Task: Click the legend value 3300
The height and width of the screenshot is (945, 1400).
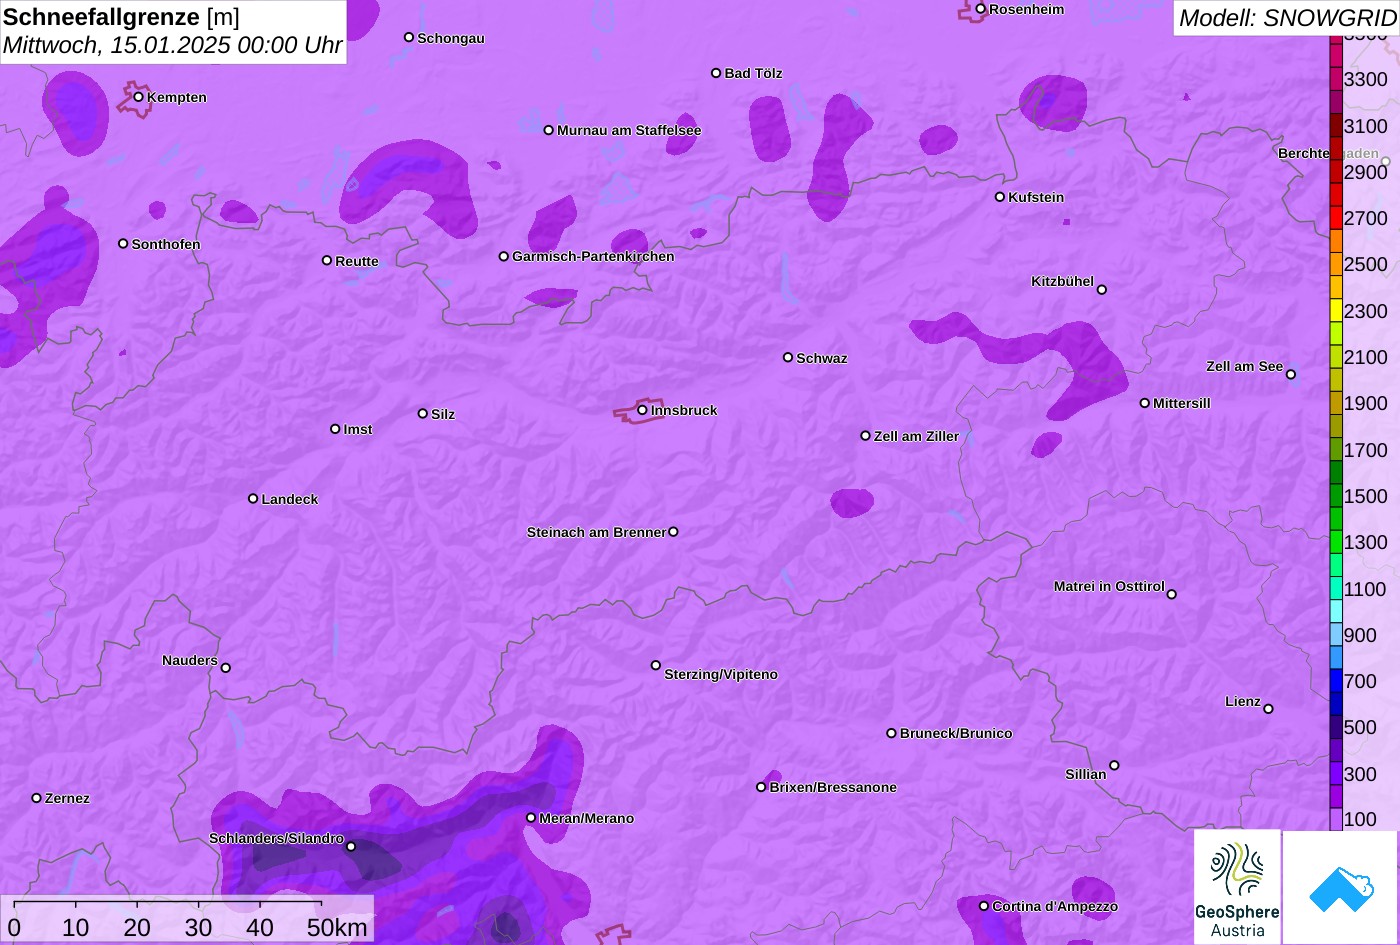Action: tap(1366, 79)
